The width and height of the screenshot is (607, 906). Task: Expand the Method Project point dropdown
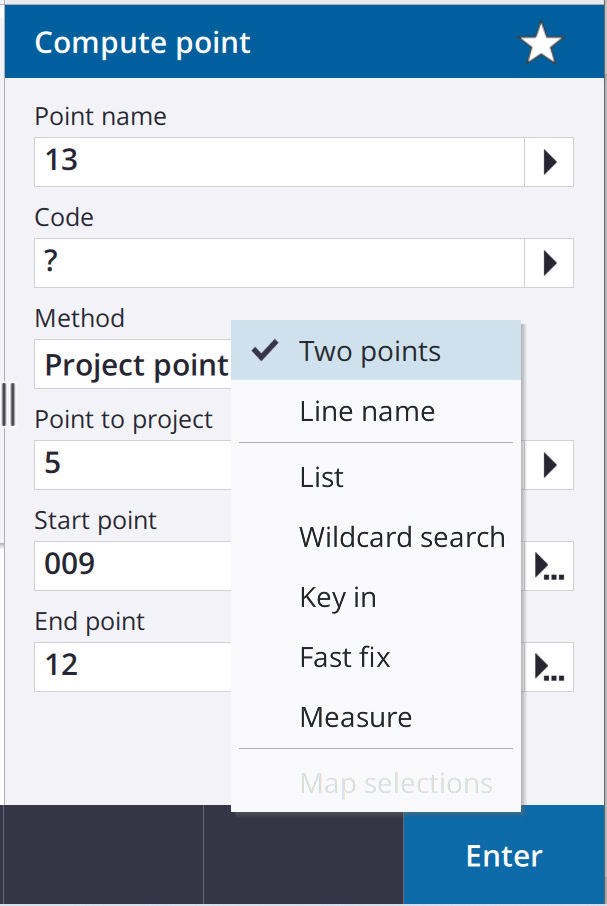click(133, 364)
